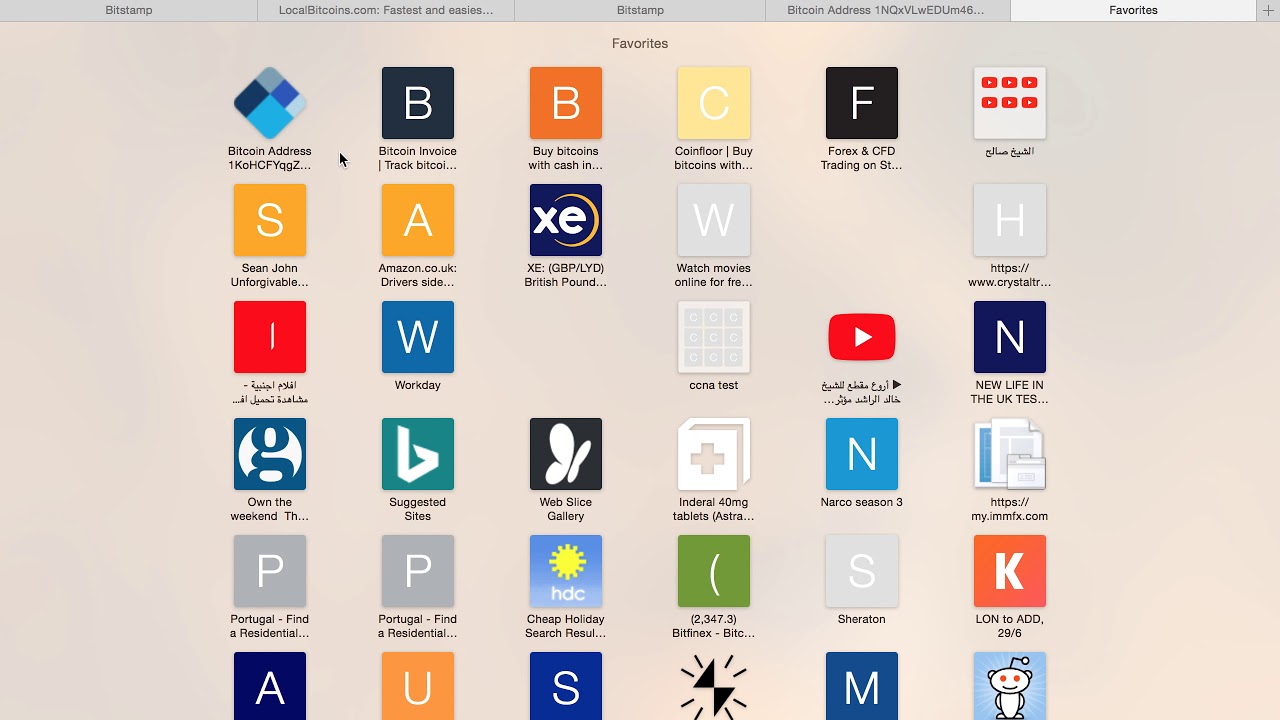
Task: Open the Coinfloor favorite icon
Action: 714,103
